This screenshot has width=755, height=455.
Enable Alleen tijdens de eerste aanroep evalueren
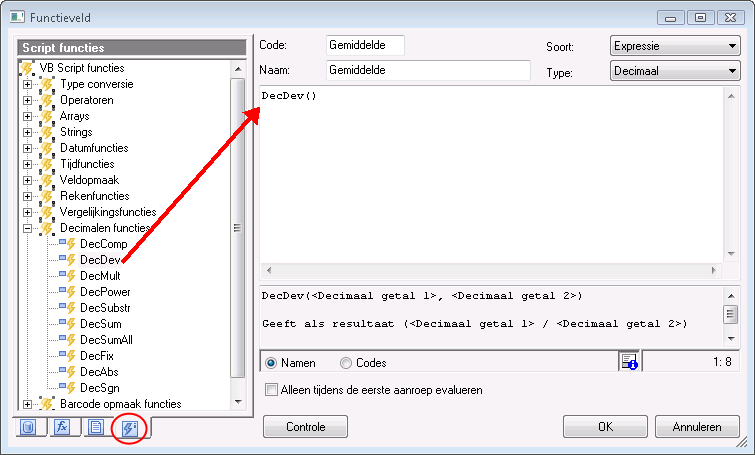(272, 390)
